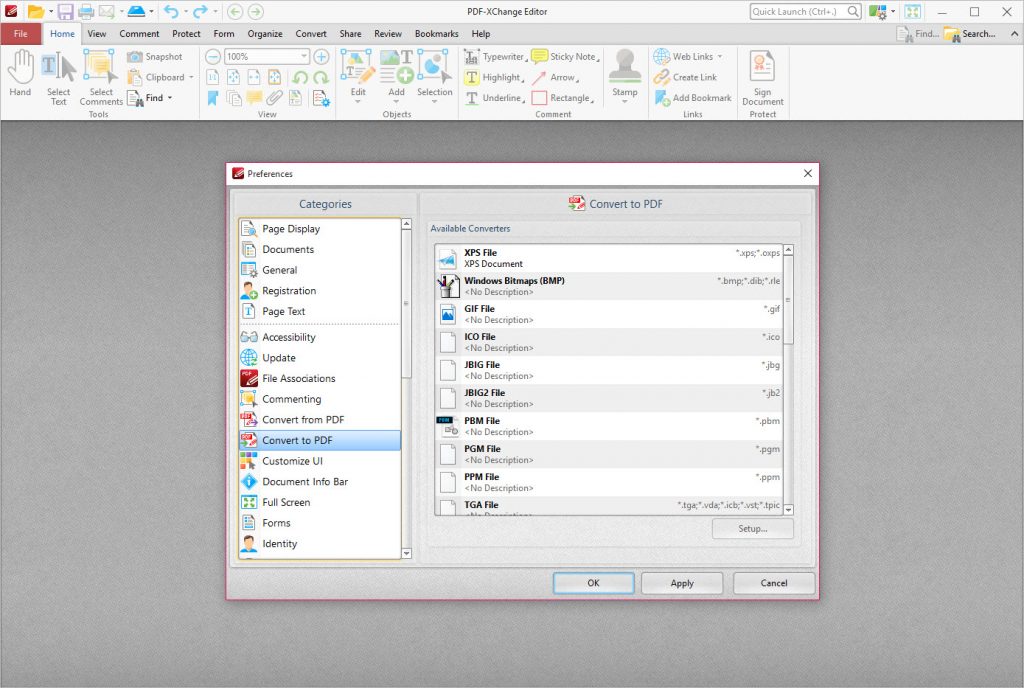Screen dimensions: 1024x688
Task: Click the Open folder icon
Action: click(36, 11)
